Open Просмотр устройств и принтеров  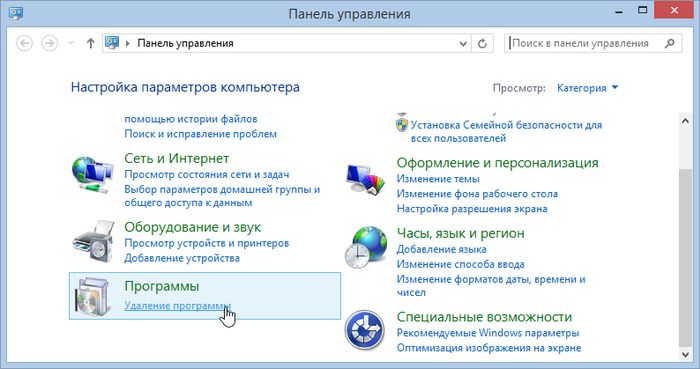tap(207, 243)
